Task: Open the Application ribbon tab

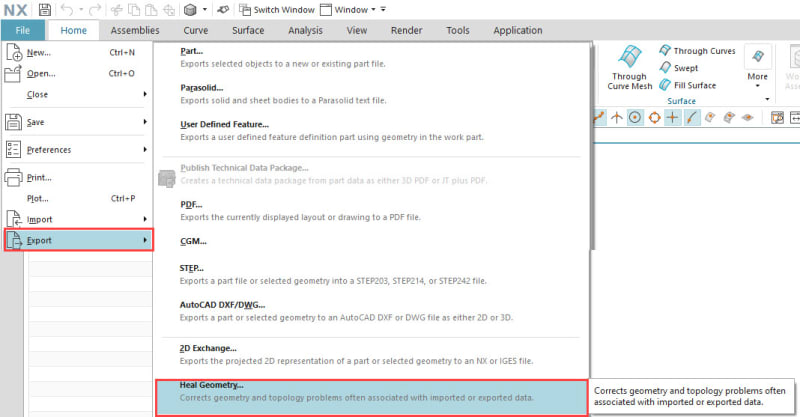Action: 517,30
